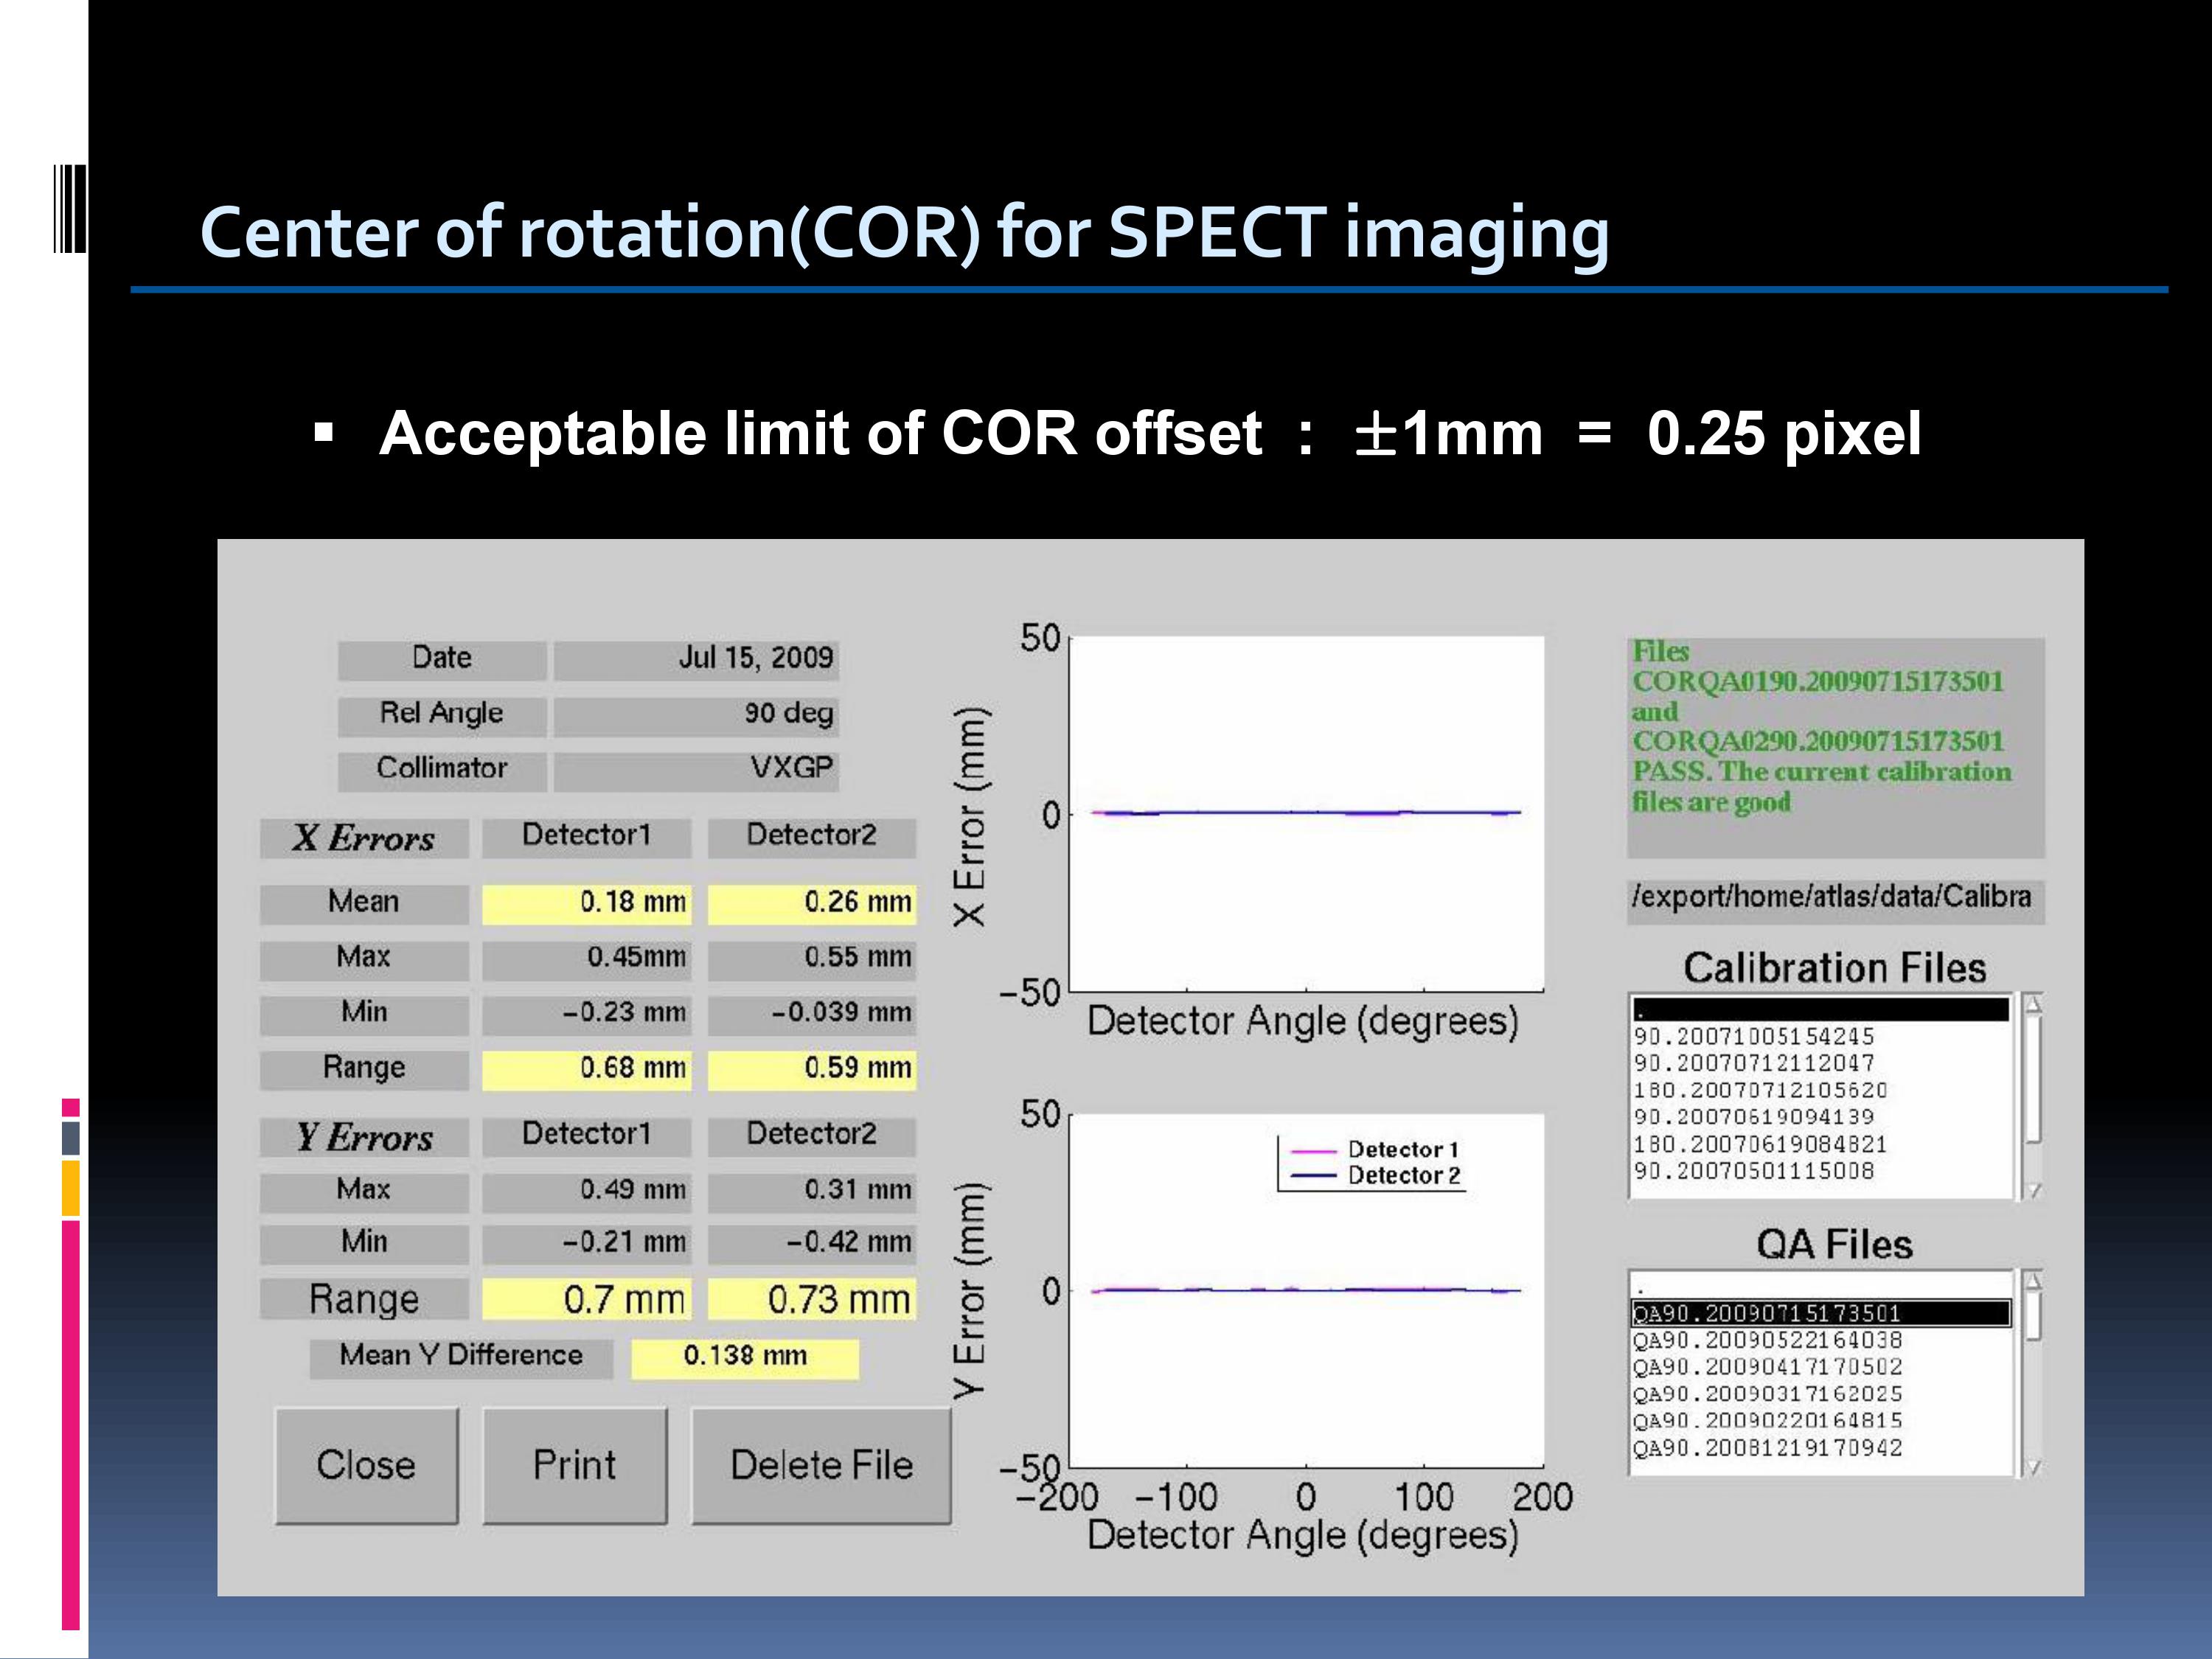Click the Calibration Files scrollbar down arrow
The width and height of the screenshot is (2212, 1659).
(x=2033, y=1190)
